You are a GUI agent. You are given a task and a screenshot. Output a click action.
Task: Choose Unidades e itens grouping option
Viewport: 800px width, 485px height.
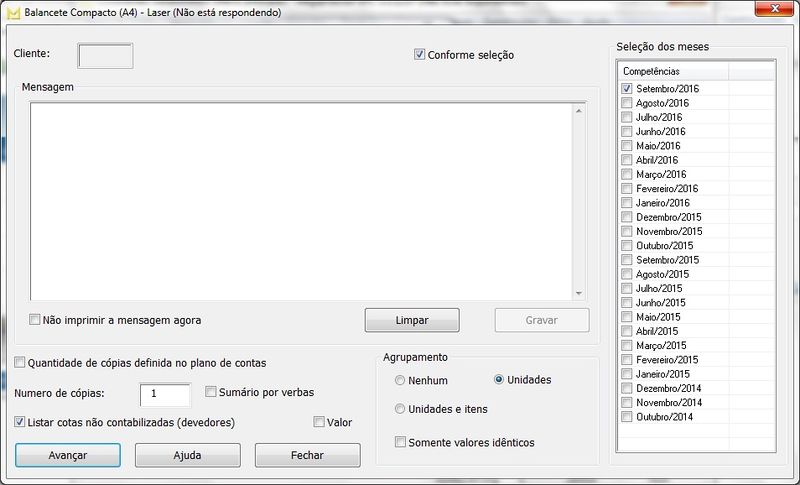click(401, 409)
